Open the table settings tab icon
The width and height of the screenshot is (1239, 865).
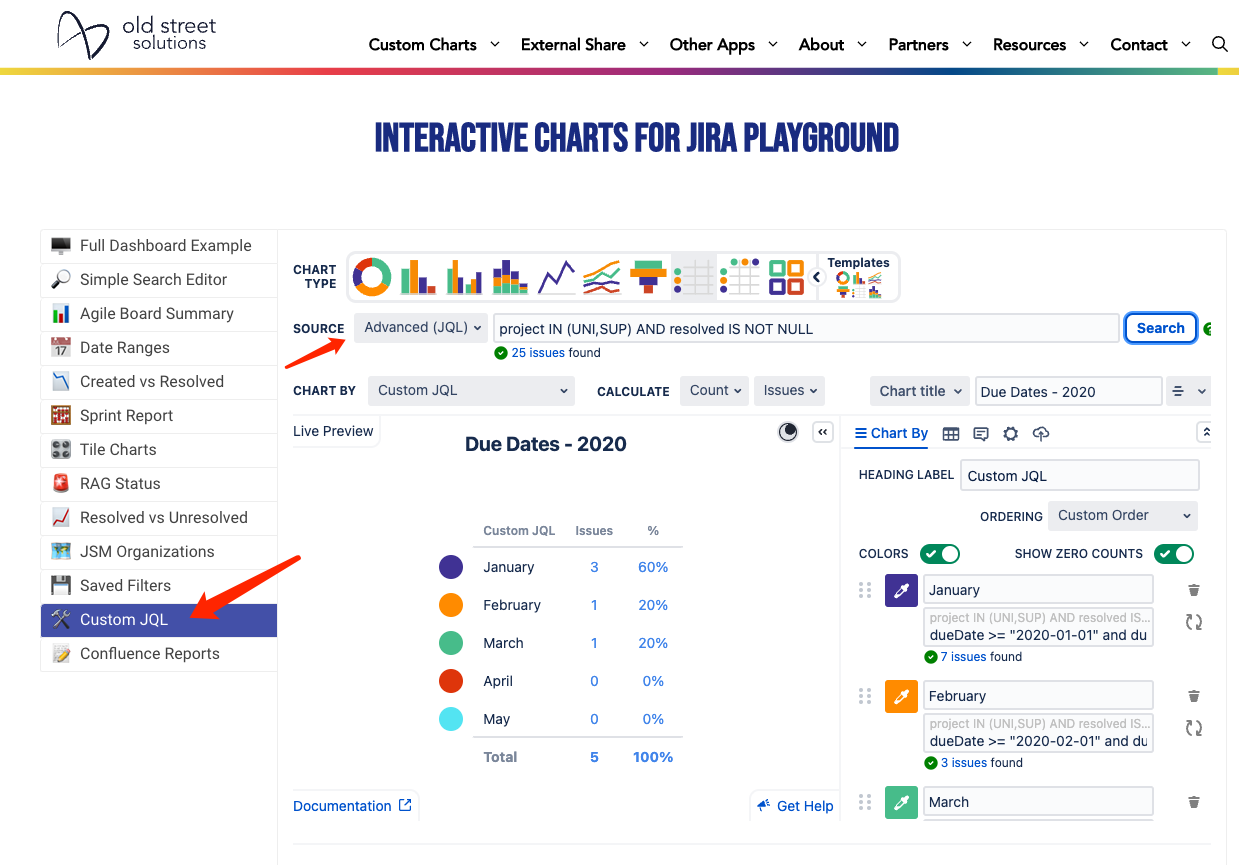[951, 434]
